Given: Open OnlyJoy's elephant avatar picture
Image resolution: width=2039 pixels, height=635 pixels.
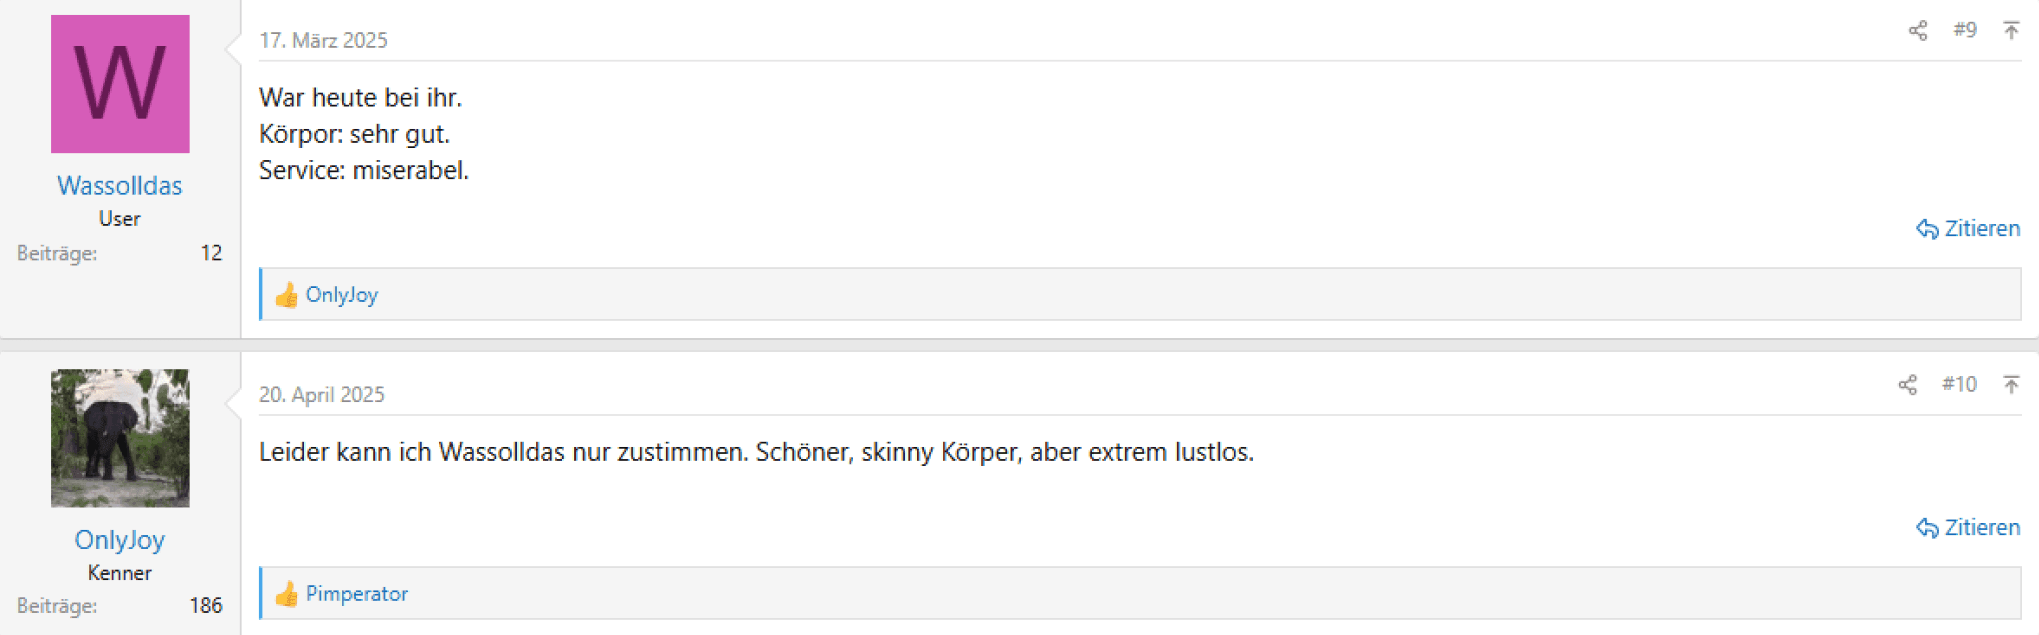Looking at the screenshot, I should tap(120, 438).
